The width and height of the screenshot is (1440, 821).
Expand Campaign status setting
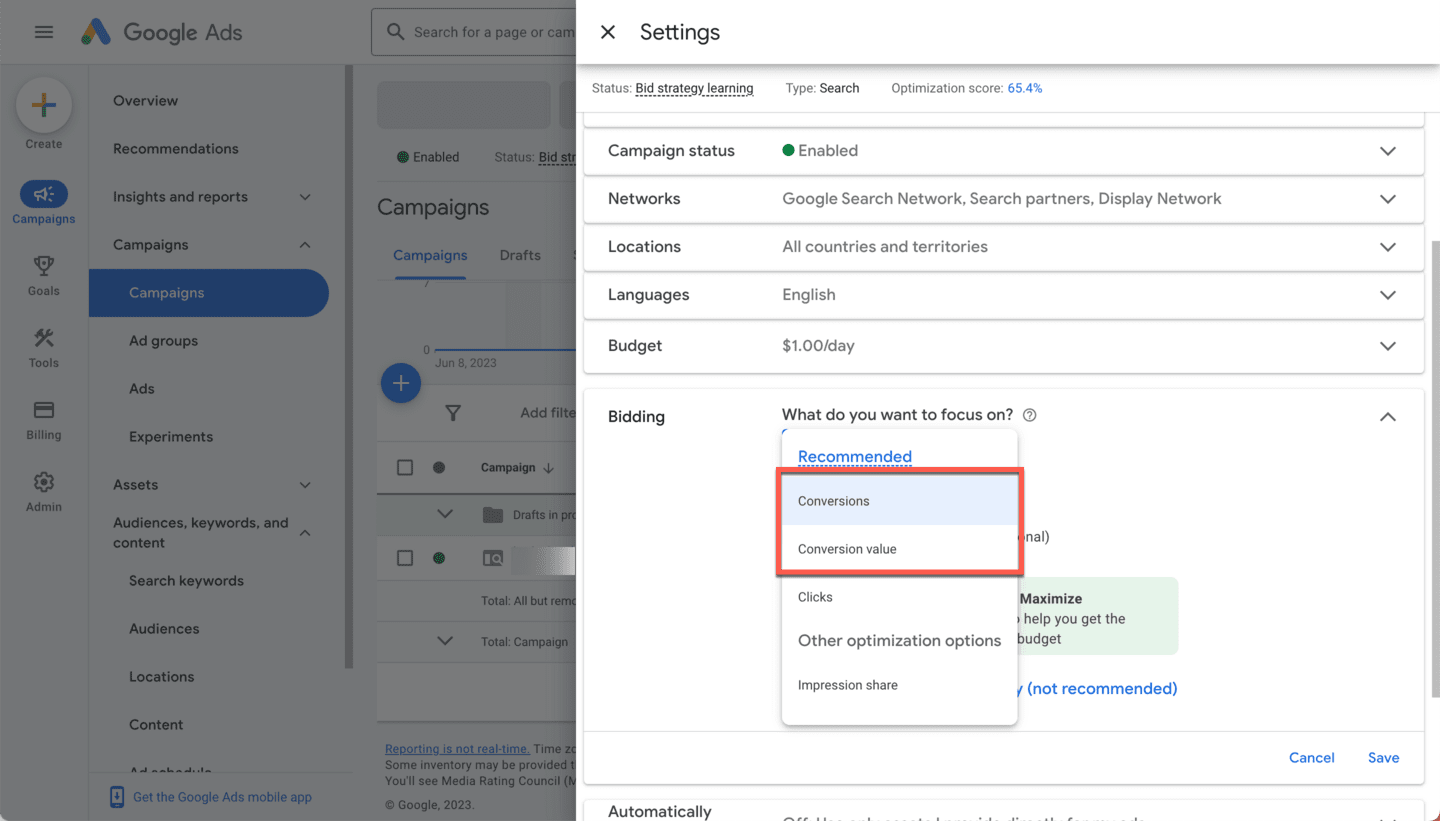click(x=1388, y=151)
